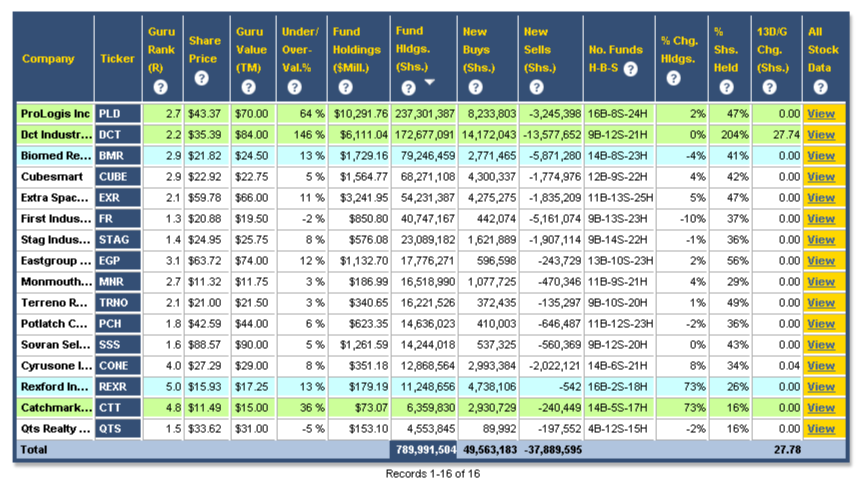Click the DCT ticker cell
863x483 pixels.
118,135
